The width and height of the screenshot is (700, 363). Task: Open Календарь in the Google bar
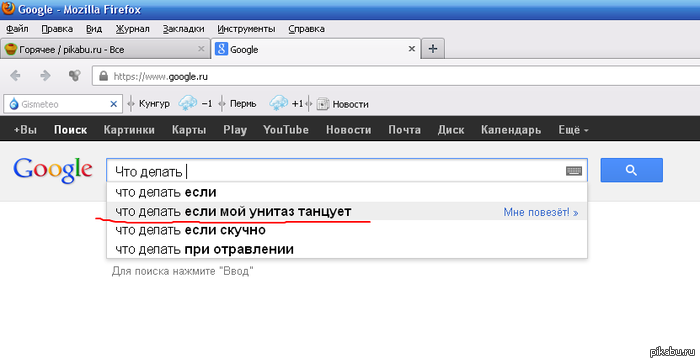511,130
